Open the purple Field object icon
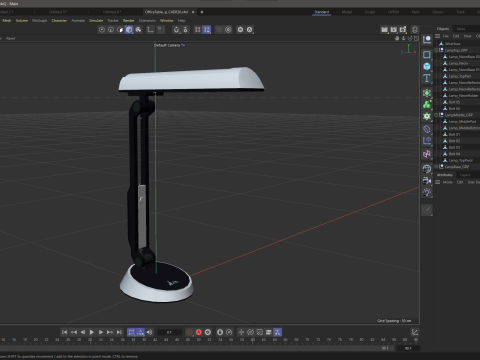480x360 pixels. click(x=427, y=141)
